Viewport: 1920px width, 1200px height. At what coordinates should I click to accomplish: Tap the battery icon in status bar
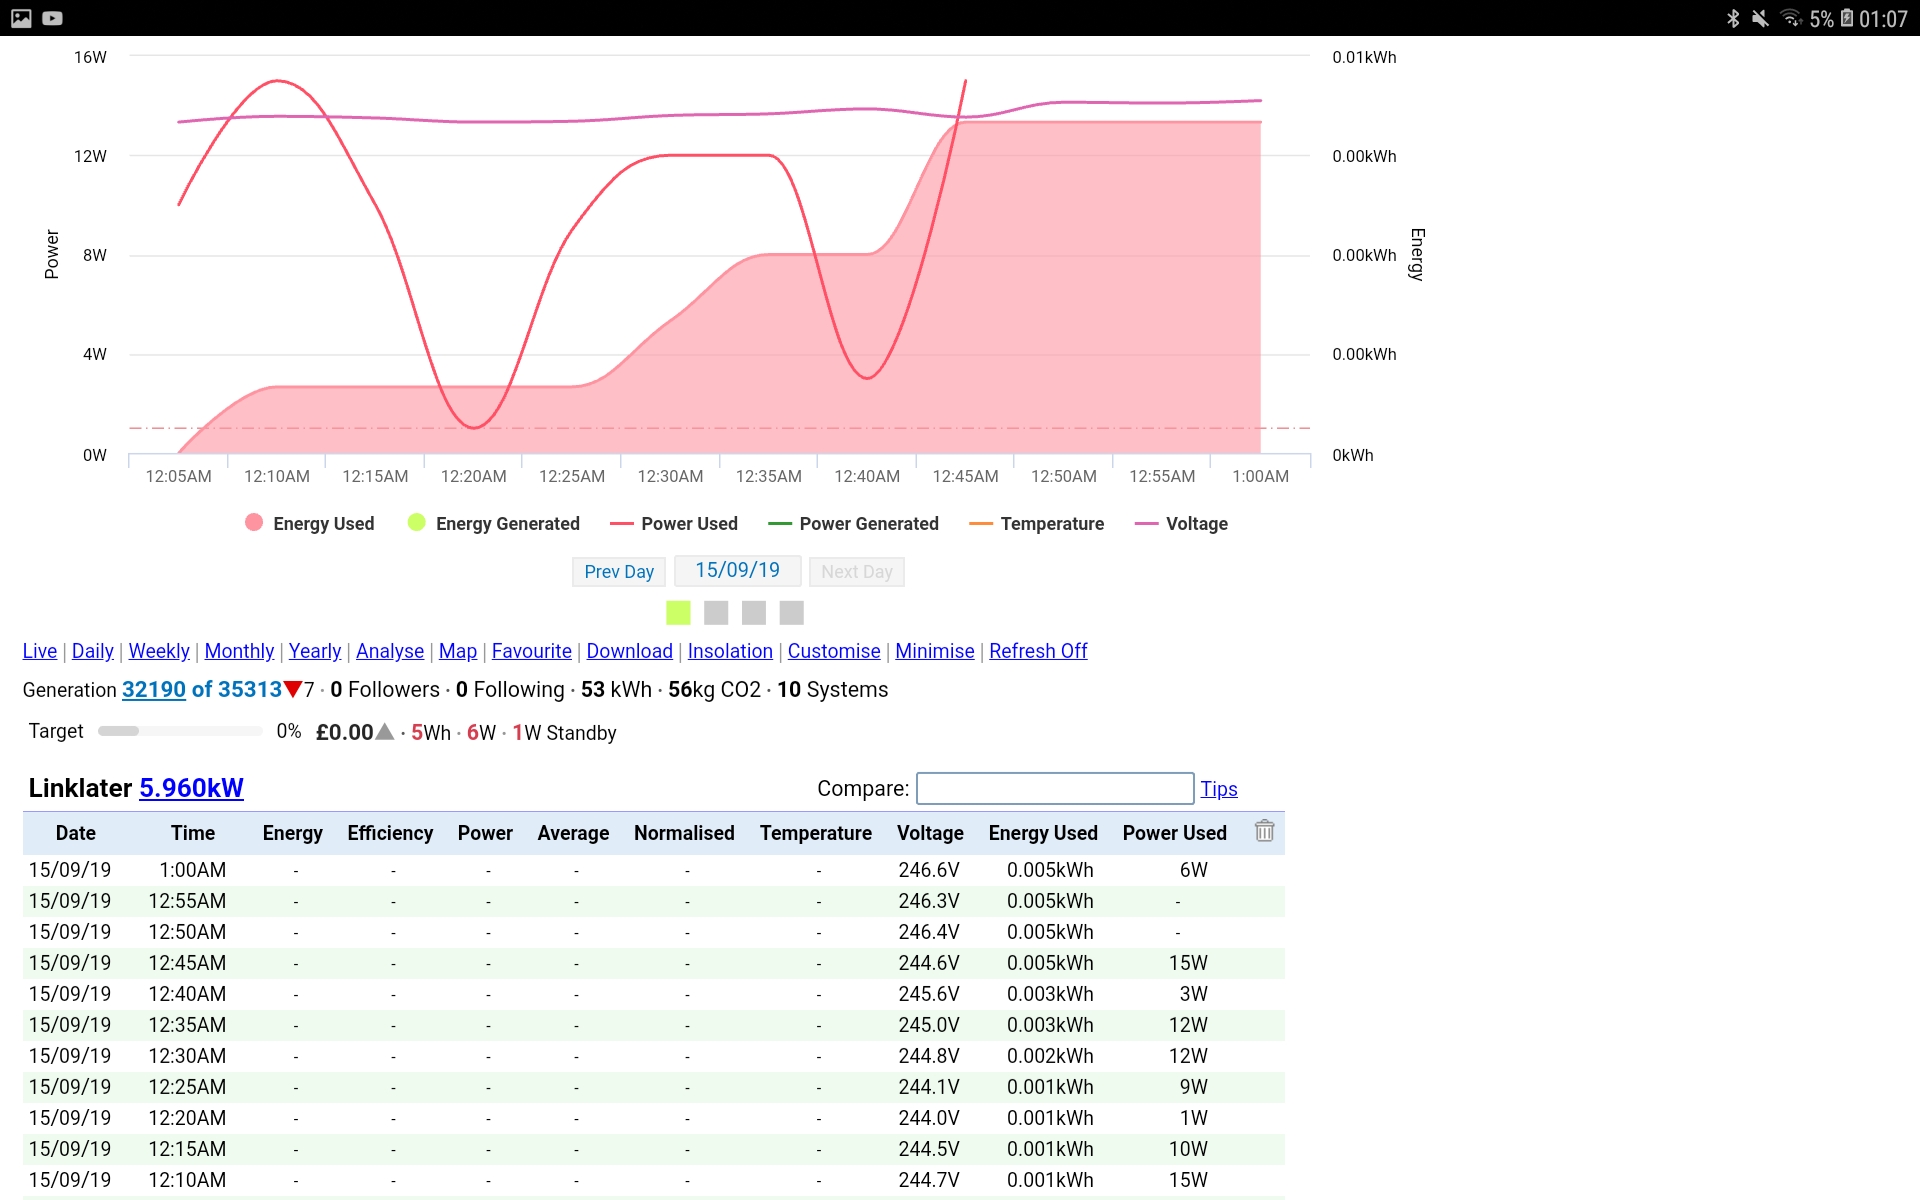coord(1847,18)
